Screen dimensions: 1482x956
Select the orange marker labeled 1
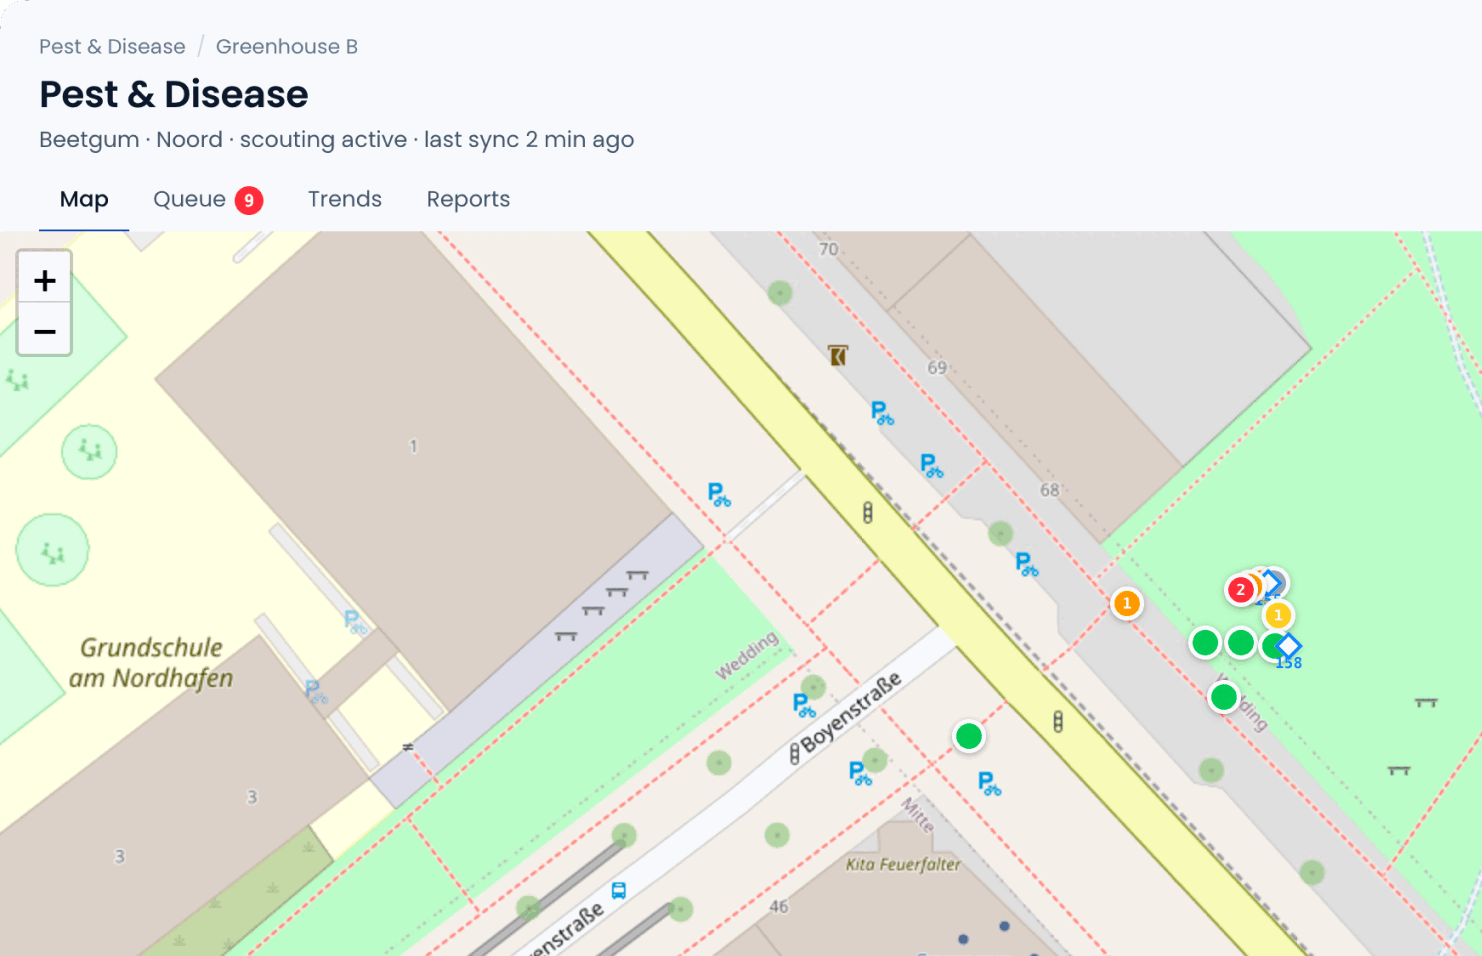[1127, 603]
